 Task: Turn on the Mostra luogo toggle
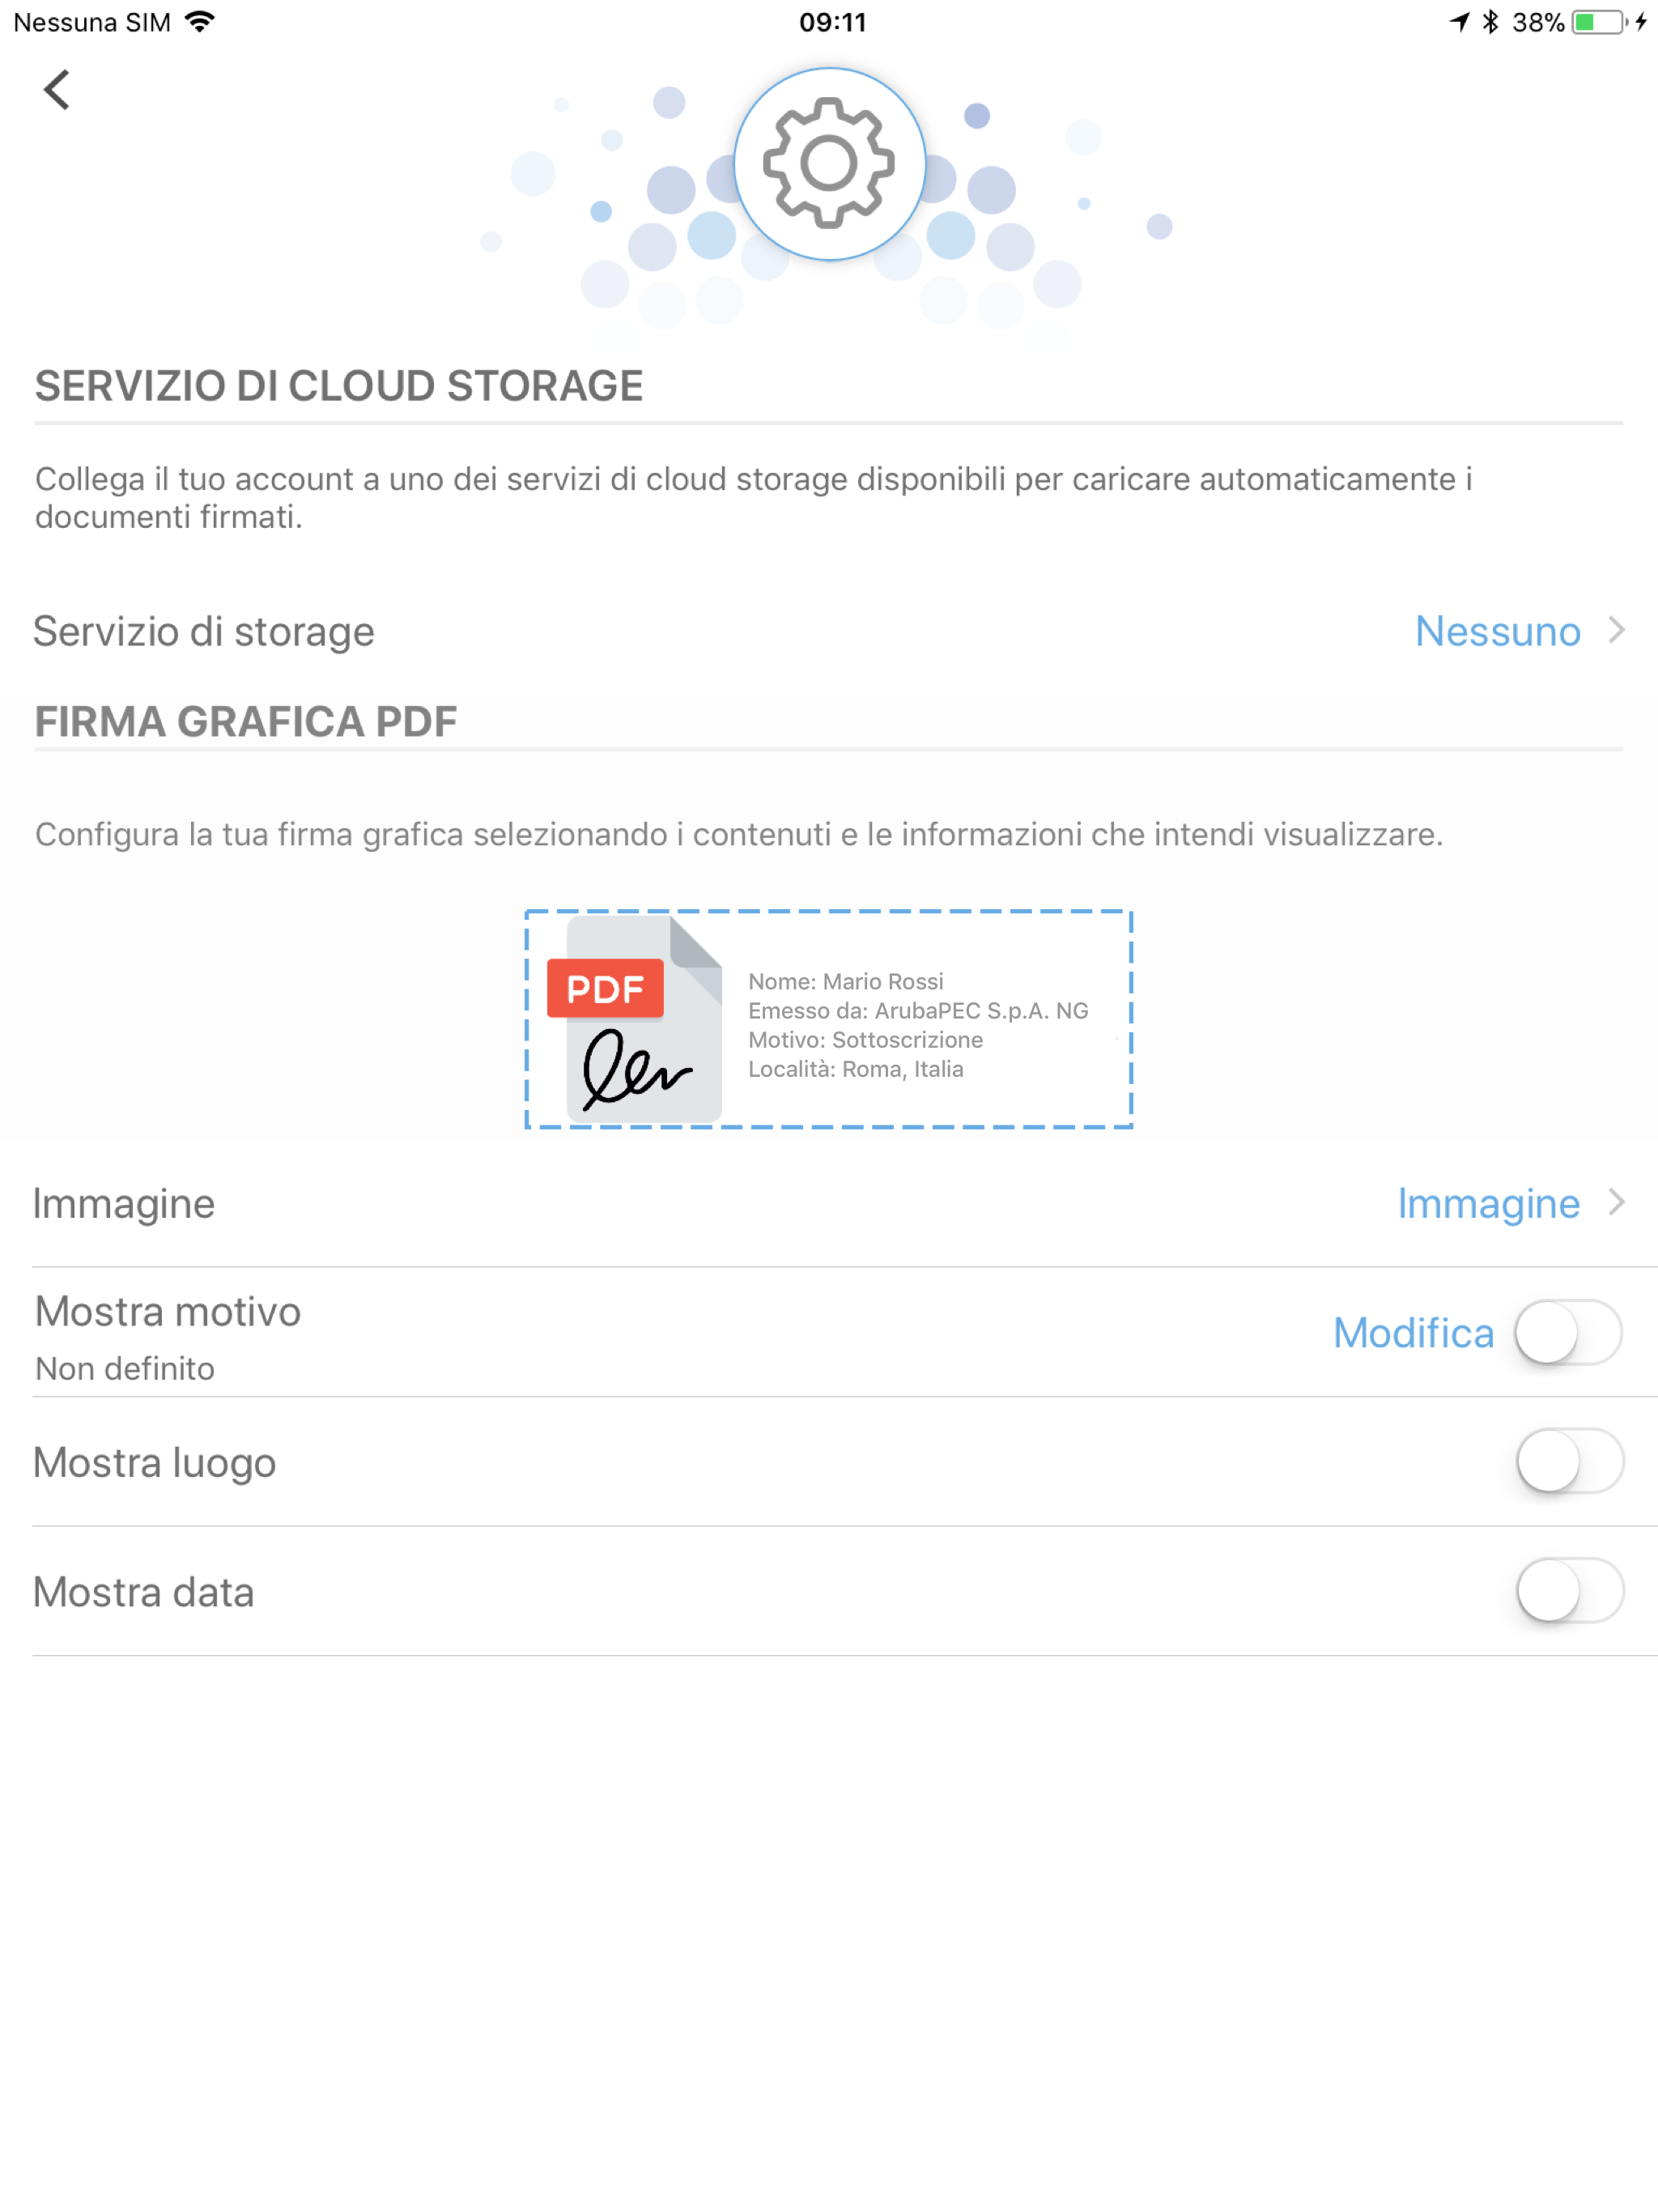(x=1569, y=1461)
